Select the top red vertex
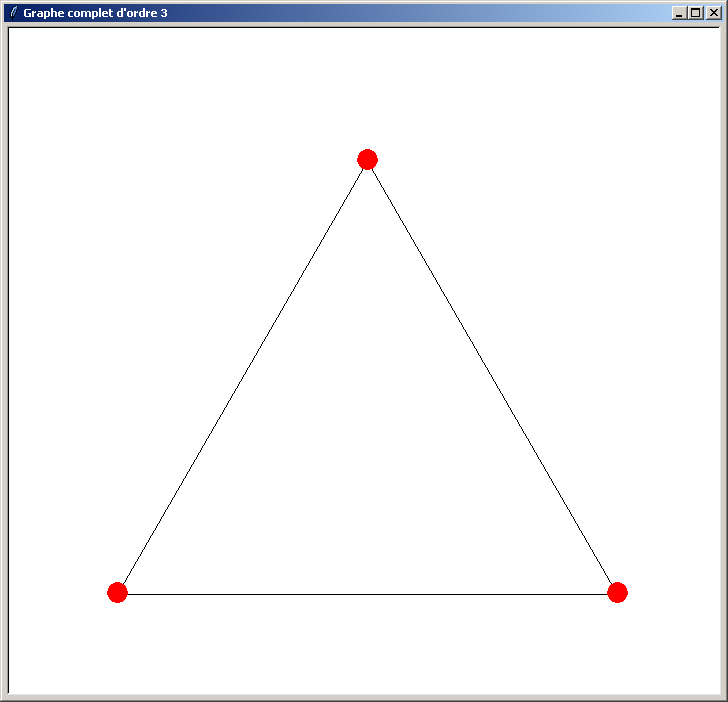This screenshot has width=728, height=702. pyautogui.click(x=367, y=159)
